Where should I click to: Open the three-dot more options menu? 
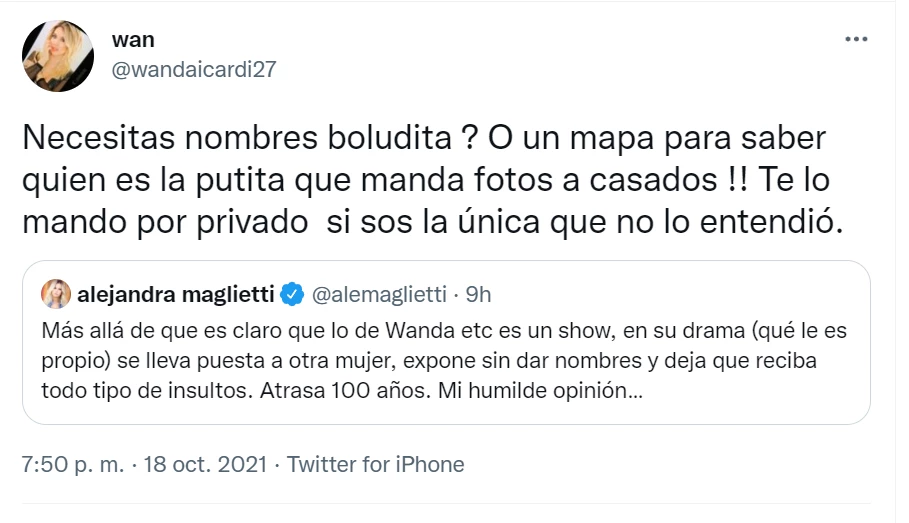[x=856, y=39]
